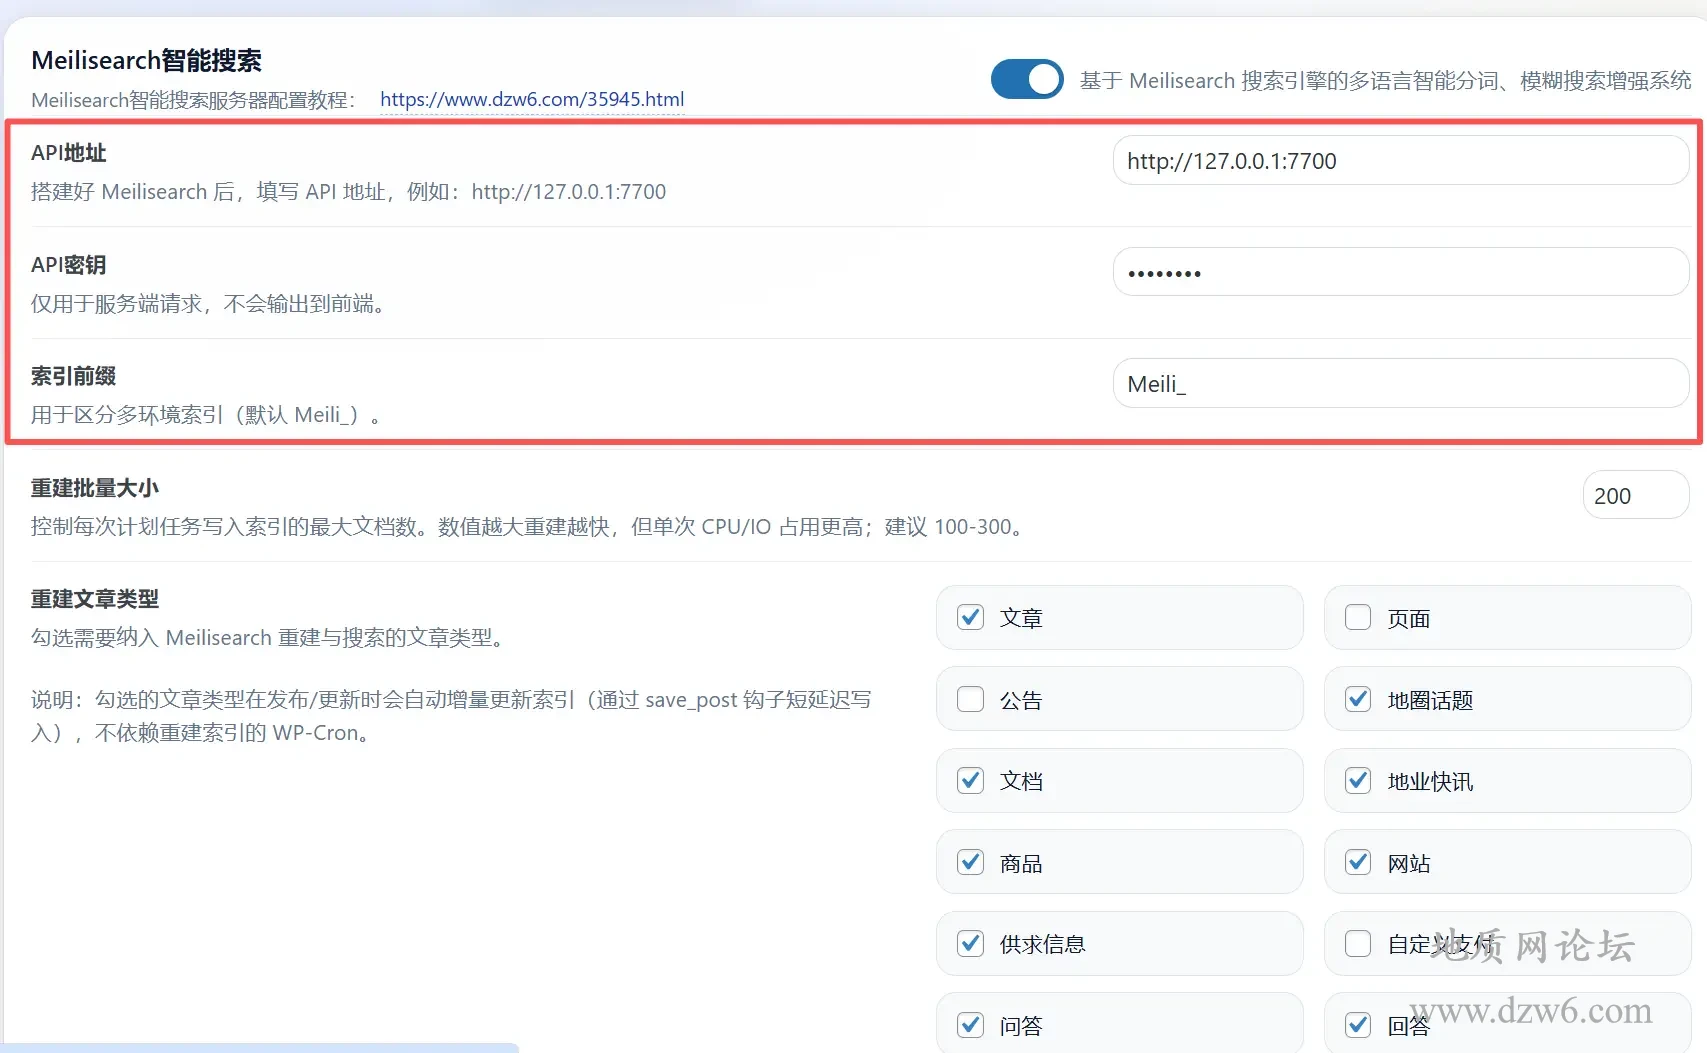Image resolution: width=1707 pixels, height=1053 pixels.
Task: Open the Meilisearch configuration tutorial link
Action: pos(532,99)
